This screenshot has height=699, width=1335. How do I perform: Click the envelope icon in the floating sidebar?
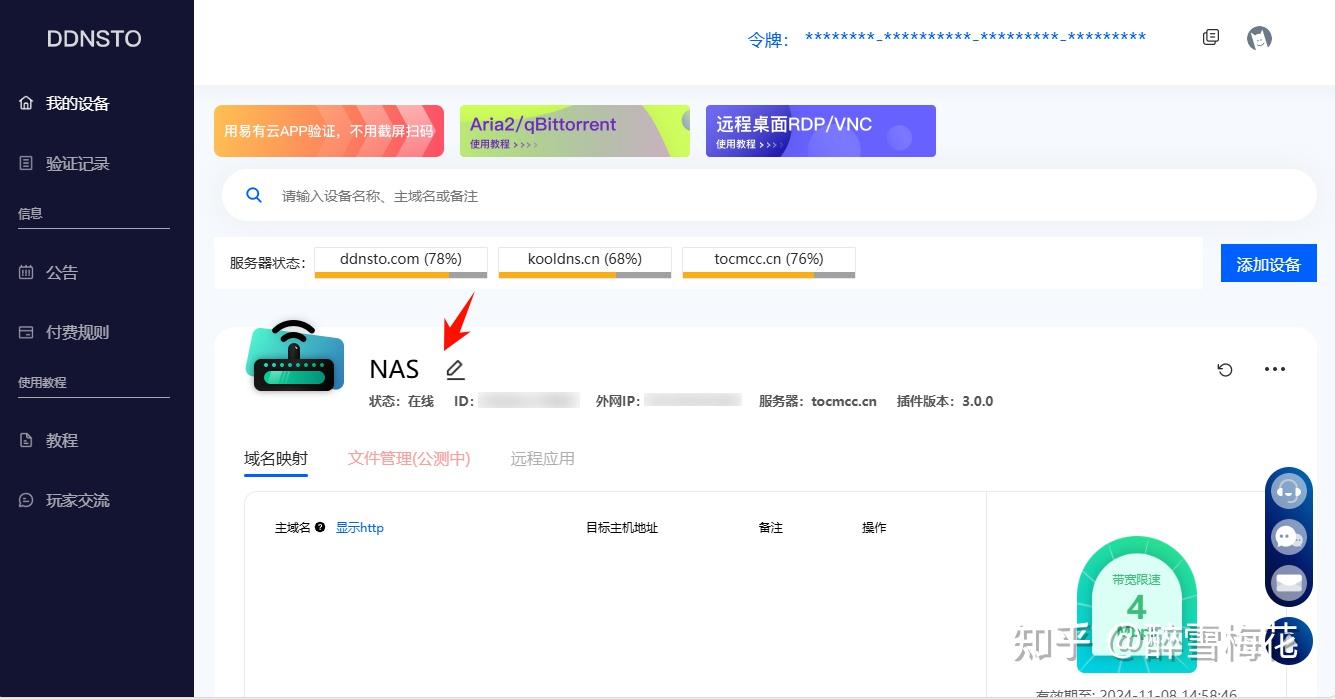pos(1289,583)
